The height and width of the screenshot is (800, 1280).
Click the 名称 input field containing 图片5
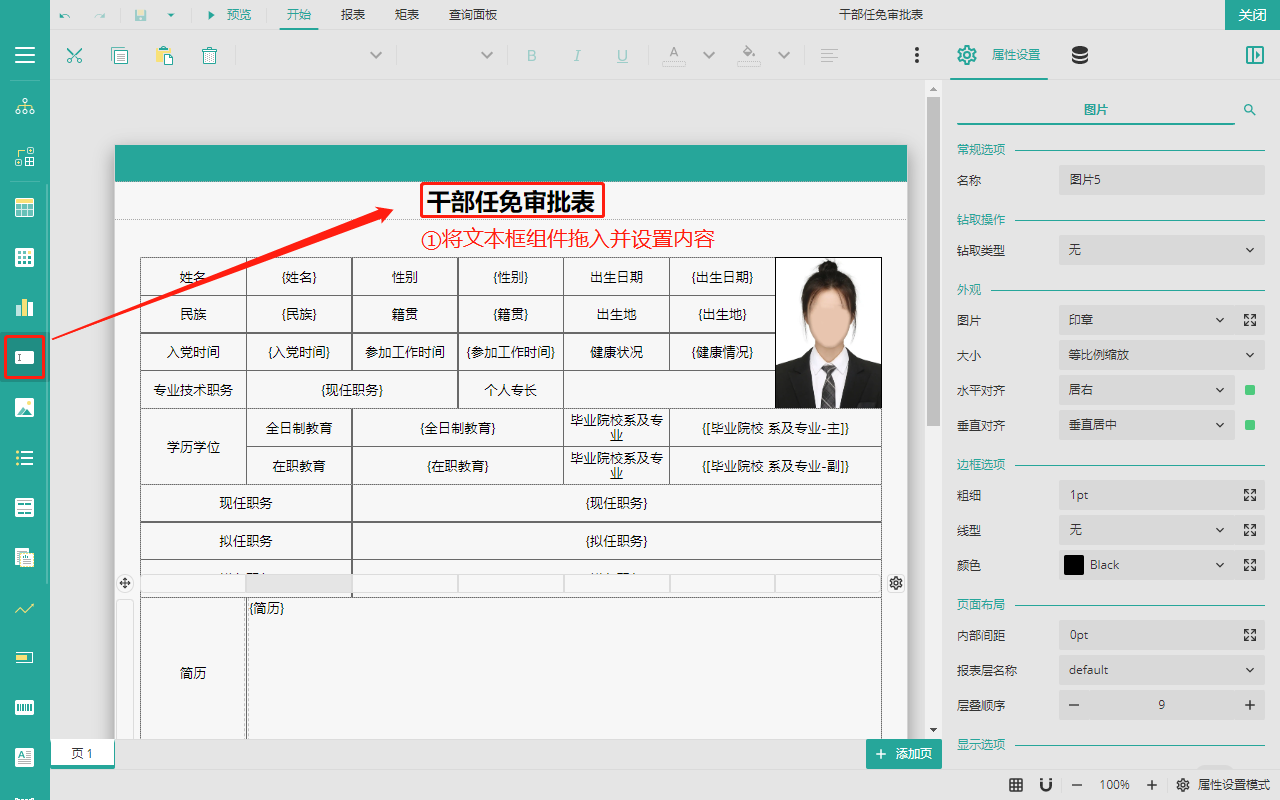point(1161,180)
